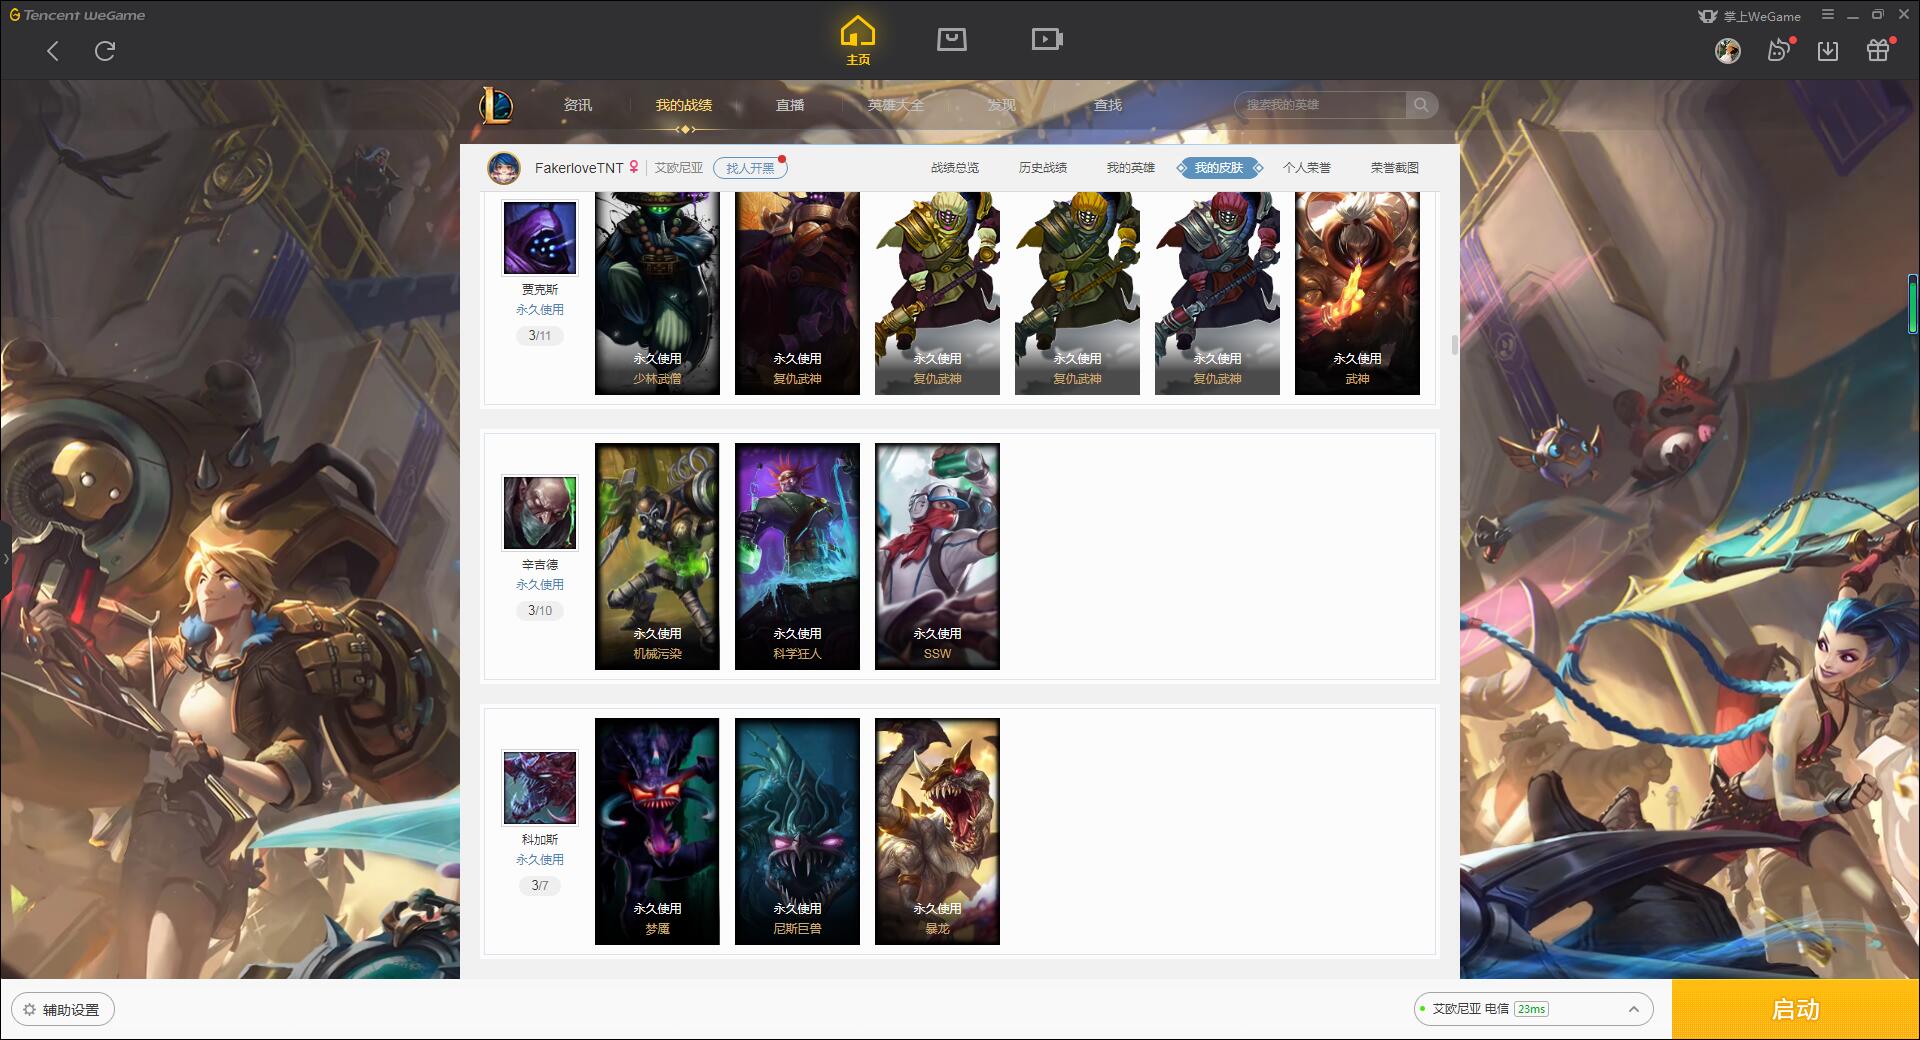
Task: Open 掌上WeGame mobile link
Action: tap(1749, 16)
